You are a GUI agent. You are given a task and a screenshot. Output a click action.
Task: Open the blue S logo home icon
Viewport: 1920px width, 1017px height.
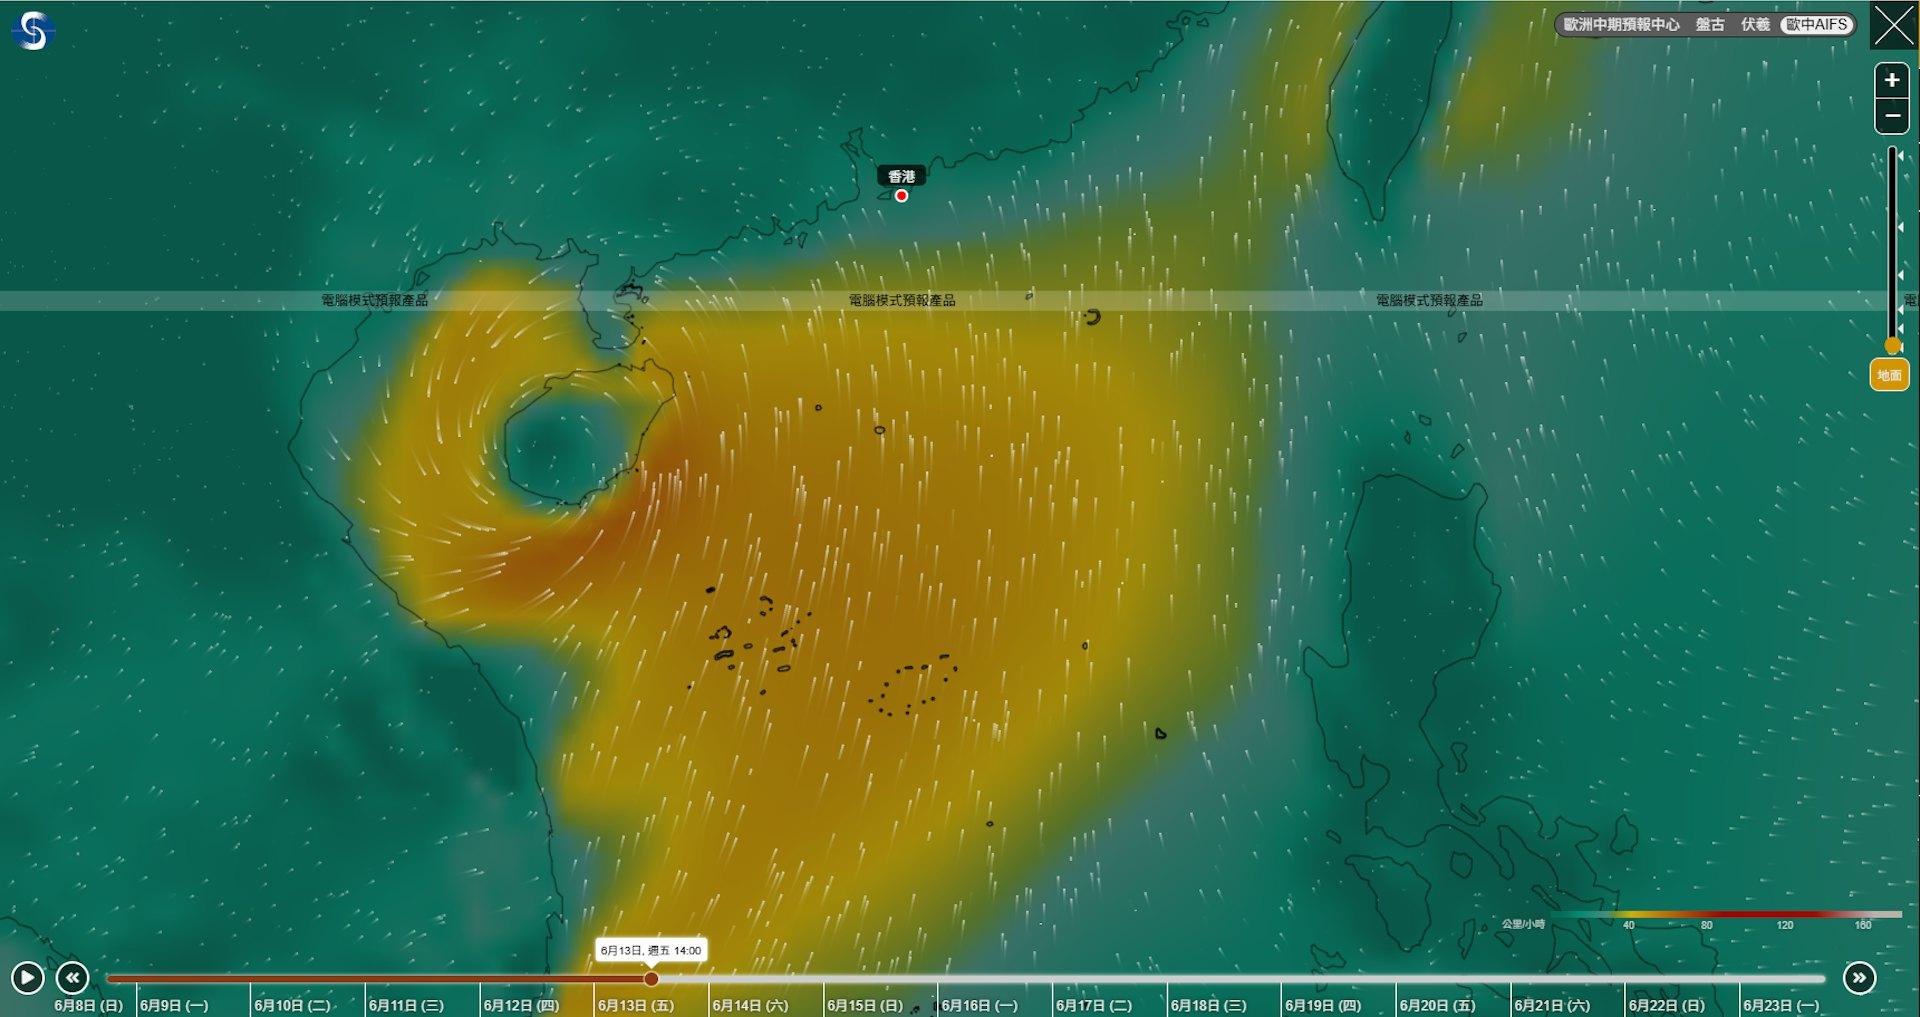[32, 30]
